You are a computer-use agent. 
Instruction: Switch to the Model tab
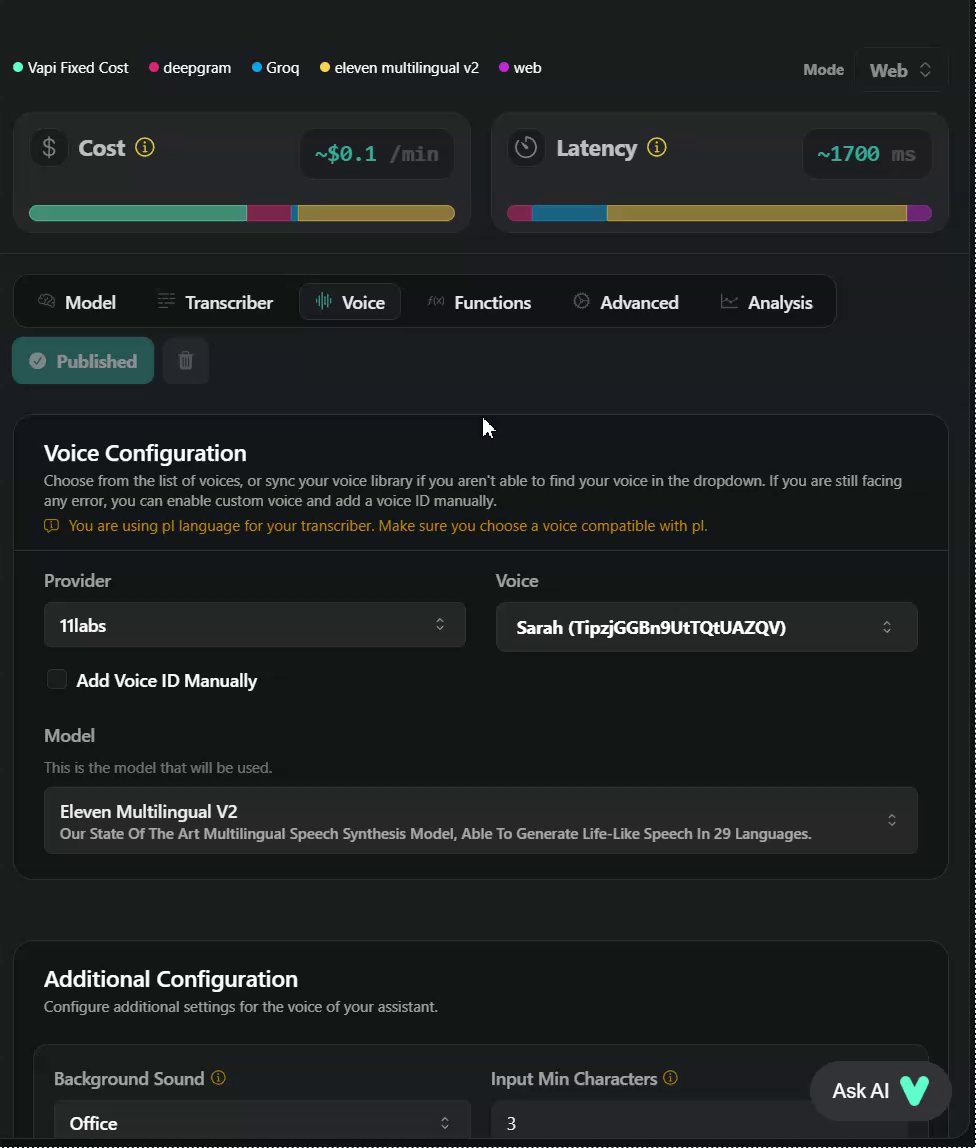click(77, 302)
